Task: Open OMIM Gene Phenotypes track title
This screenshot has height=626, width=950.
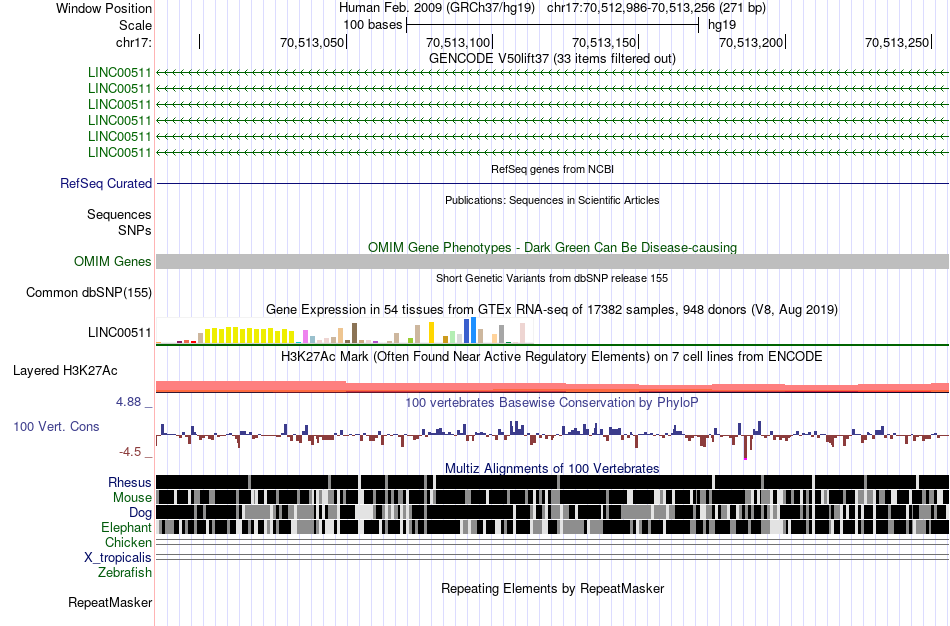Action: [552, 247]
